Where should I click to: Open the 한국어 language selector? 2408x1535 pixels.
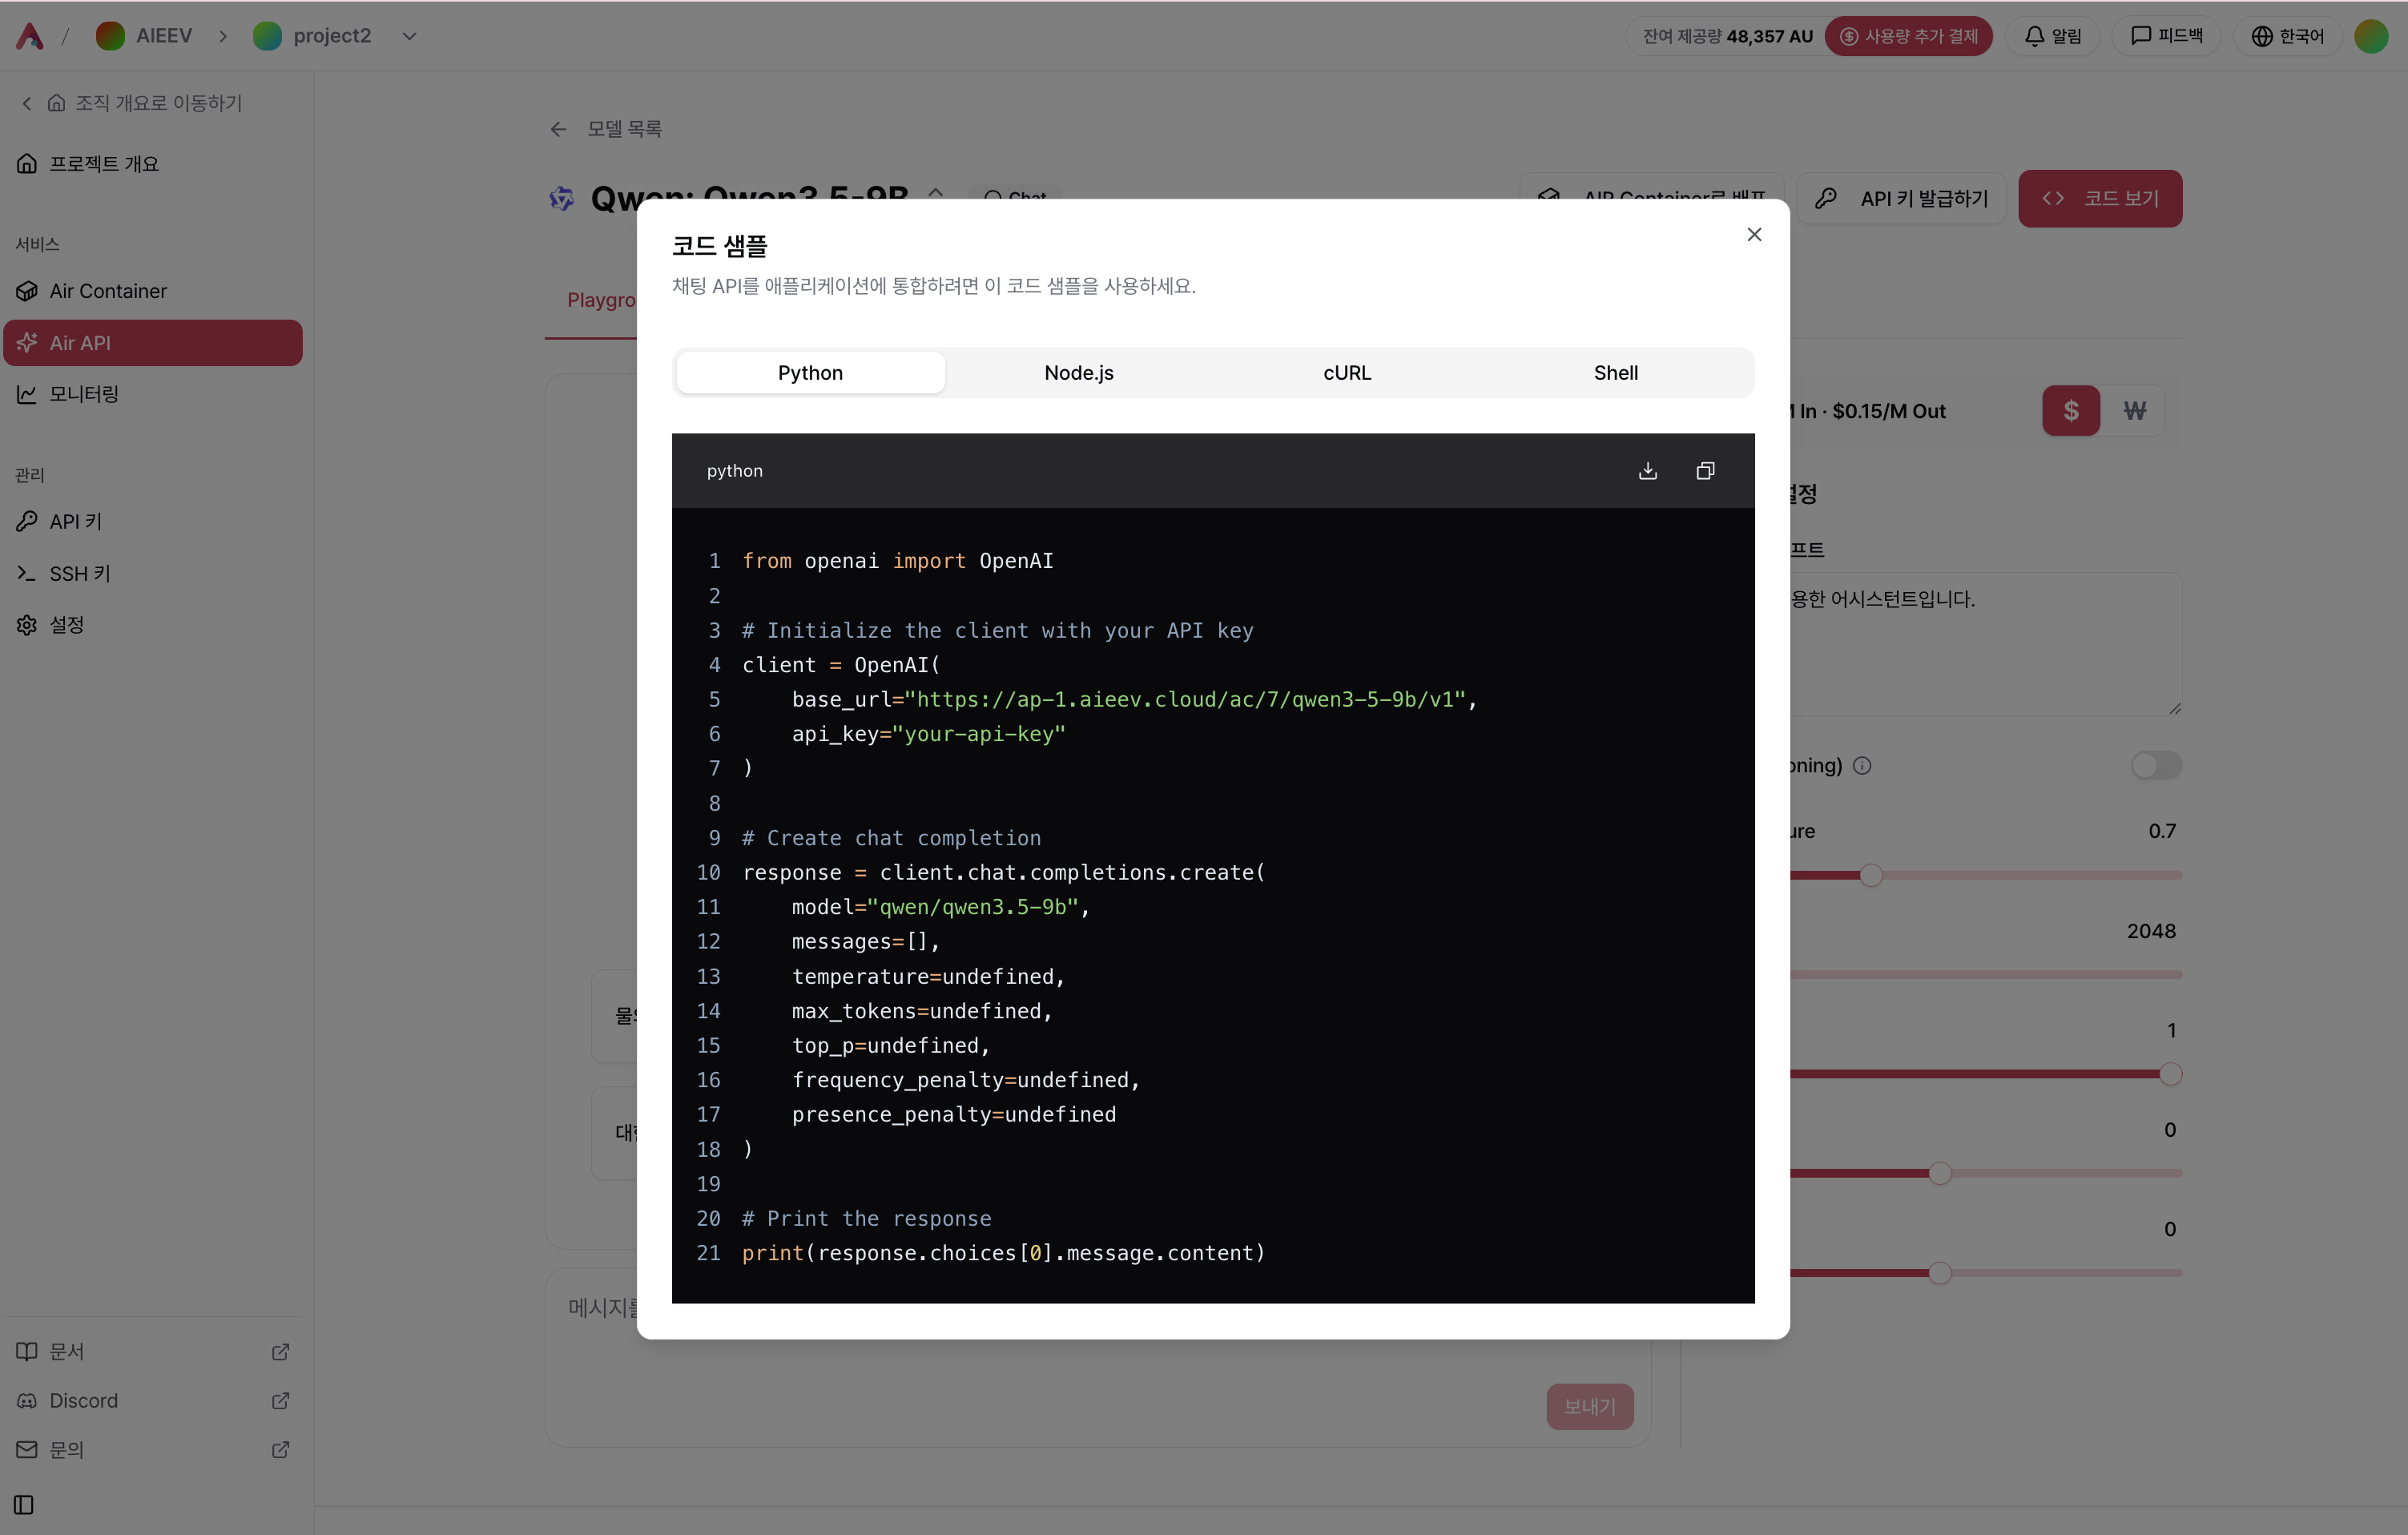point(2287,36)
